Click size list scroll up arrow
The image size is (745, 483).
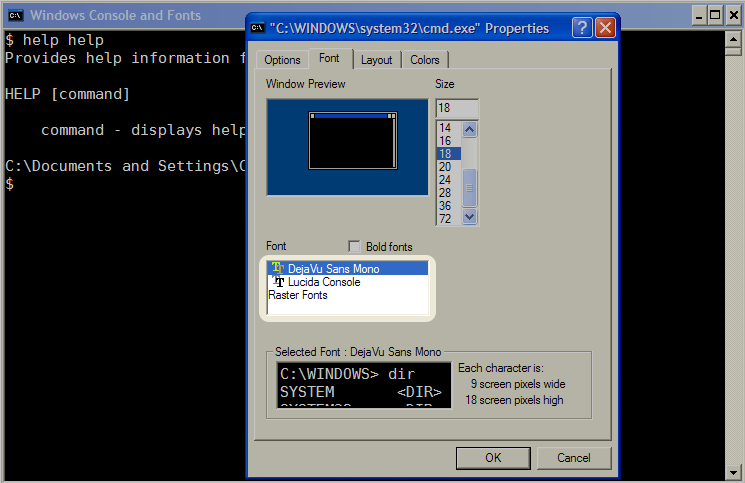[x=469, y=129]
